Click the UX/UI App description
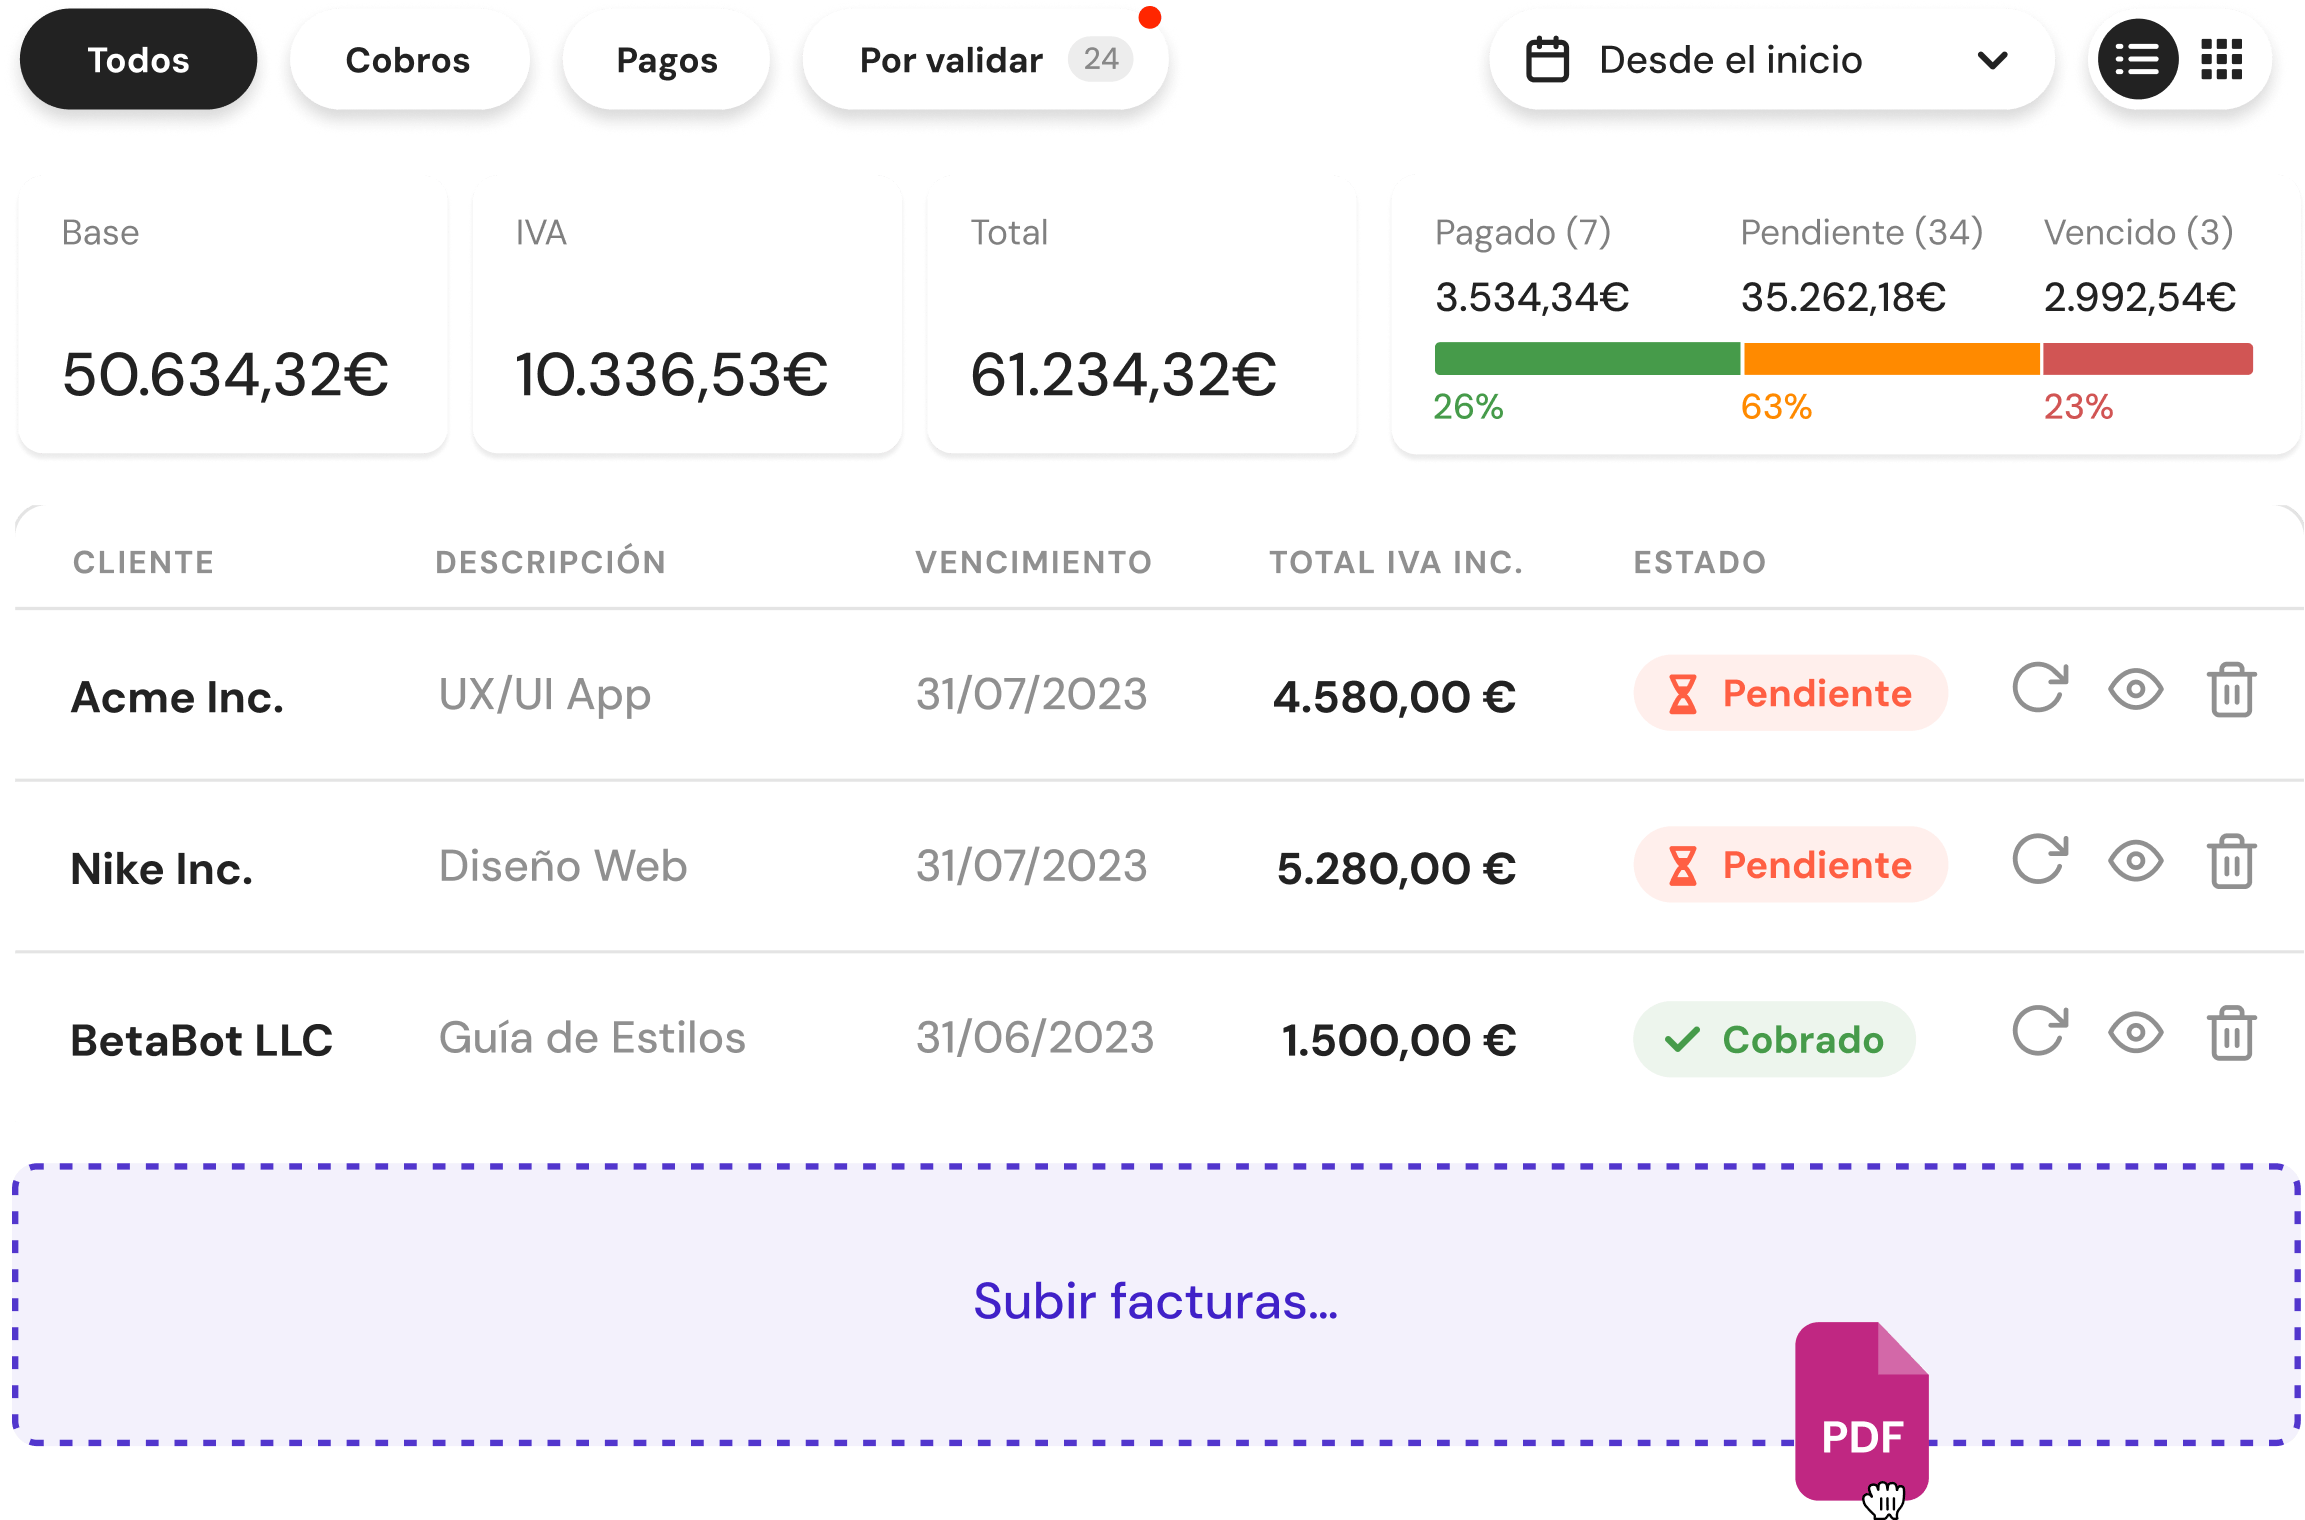The image size is (2305, 1520). click(545, 695)
